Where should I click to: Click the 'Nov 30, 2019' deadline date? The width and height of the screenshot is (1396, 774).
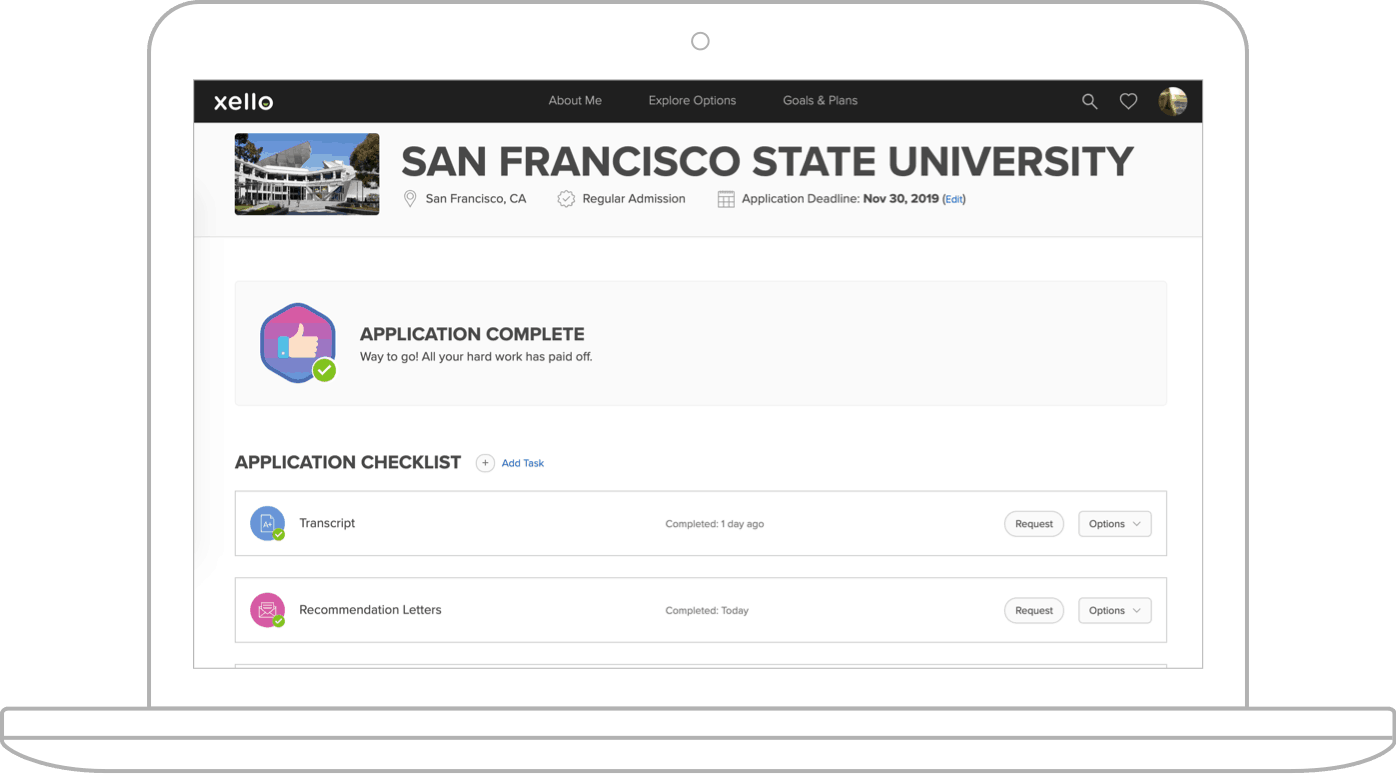[x=901, y=199]
